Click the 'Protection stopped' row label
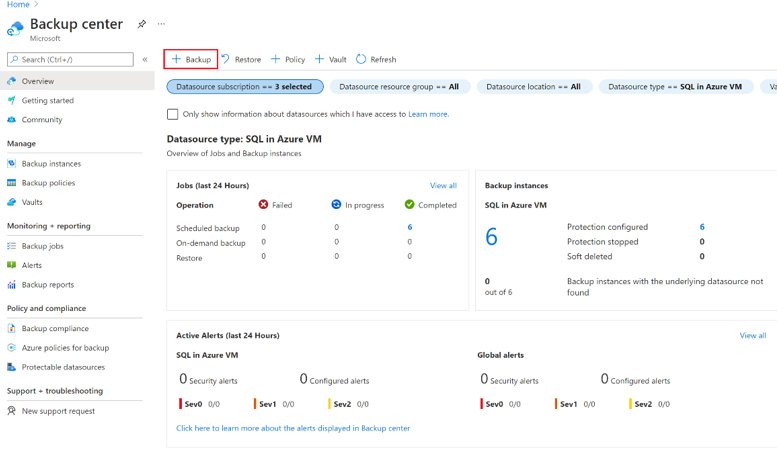Screen dimensions: 777x449 [603, 242]
